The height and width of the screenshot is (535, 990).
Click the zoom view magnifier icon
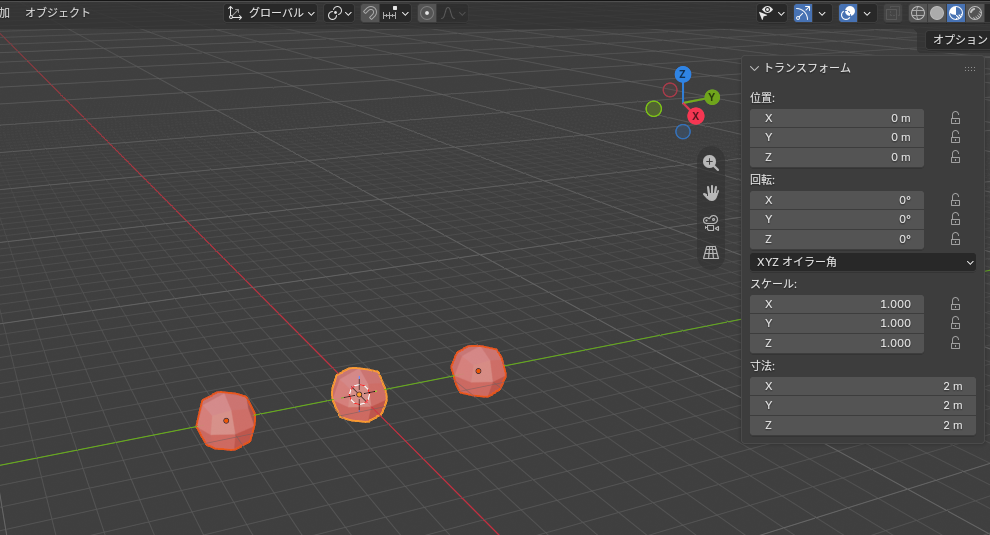point(711,162)
